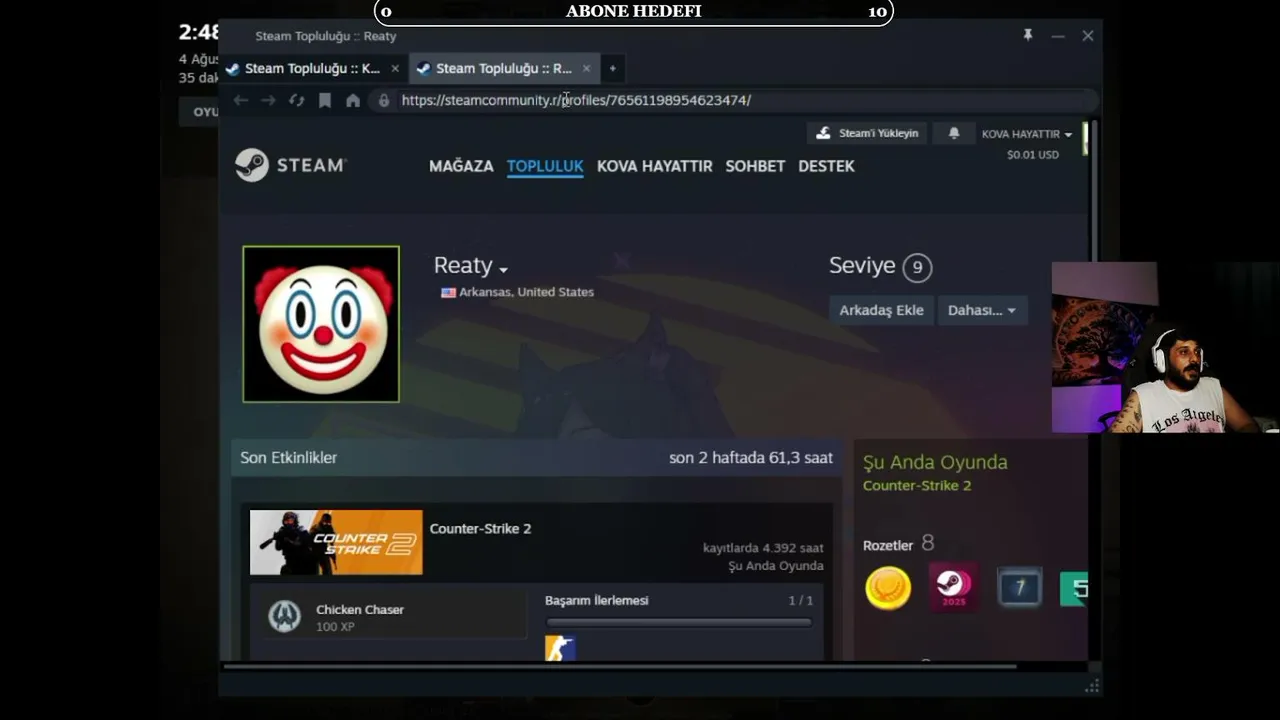Viewport: 1280px width, 720px height.
Task: Switch to the Steam Topluluğu :: K... tab
Action: [311, 68]
